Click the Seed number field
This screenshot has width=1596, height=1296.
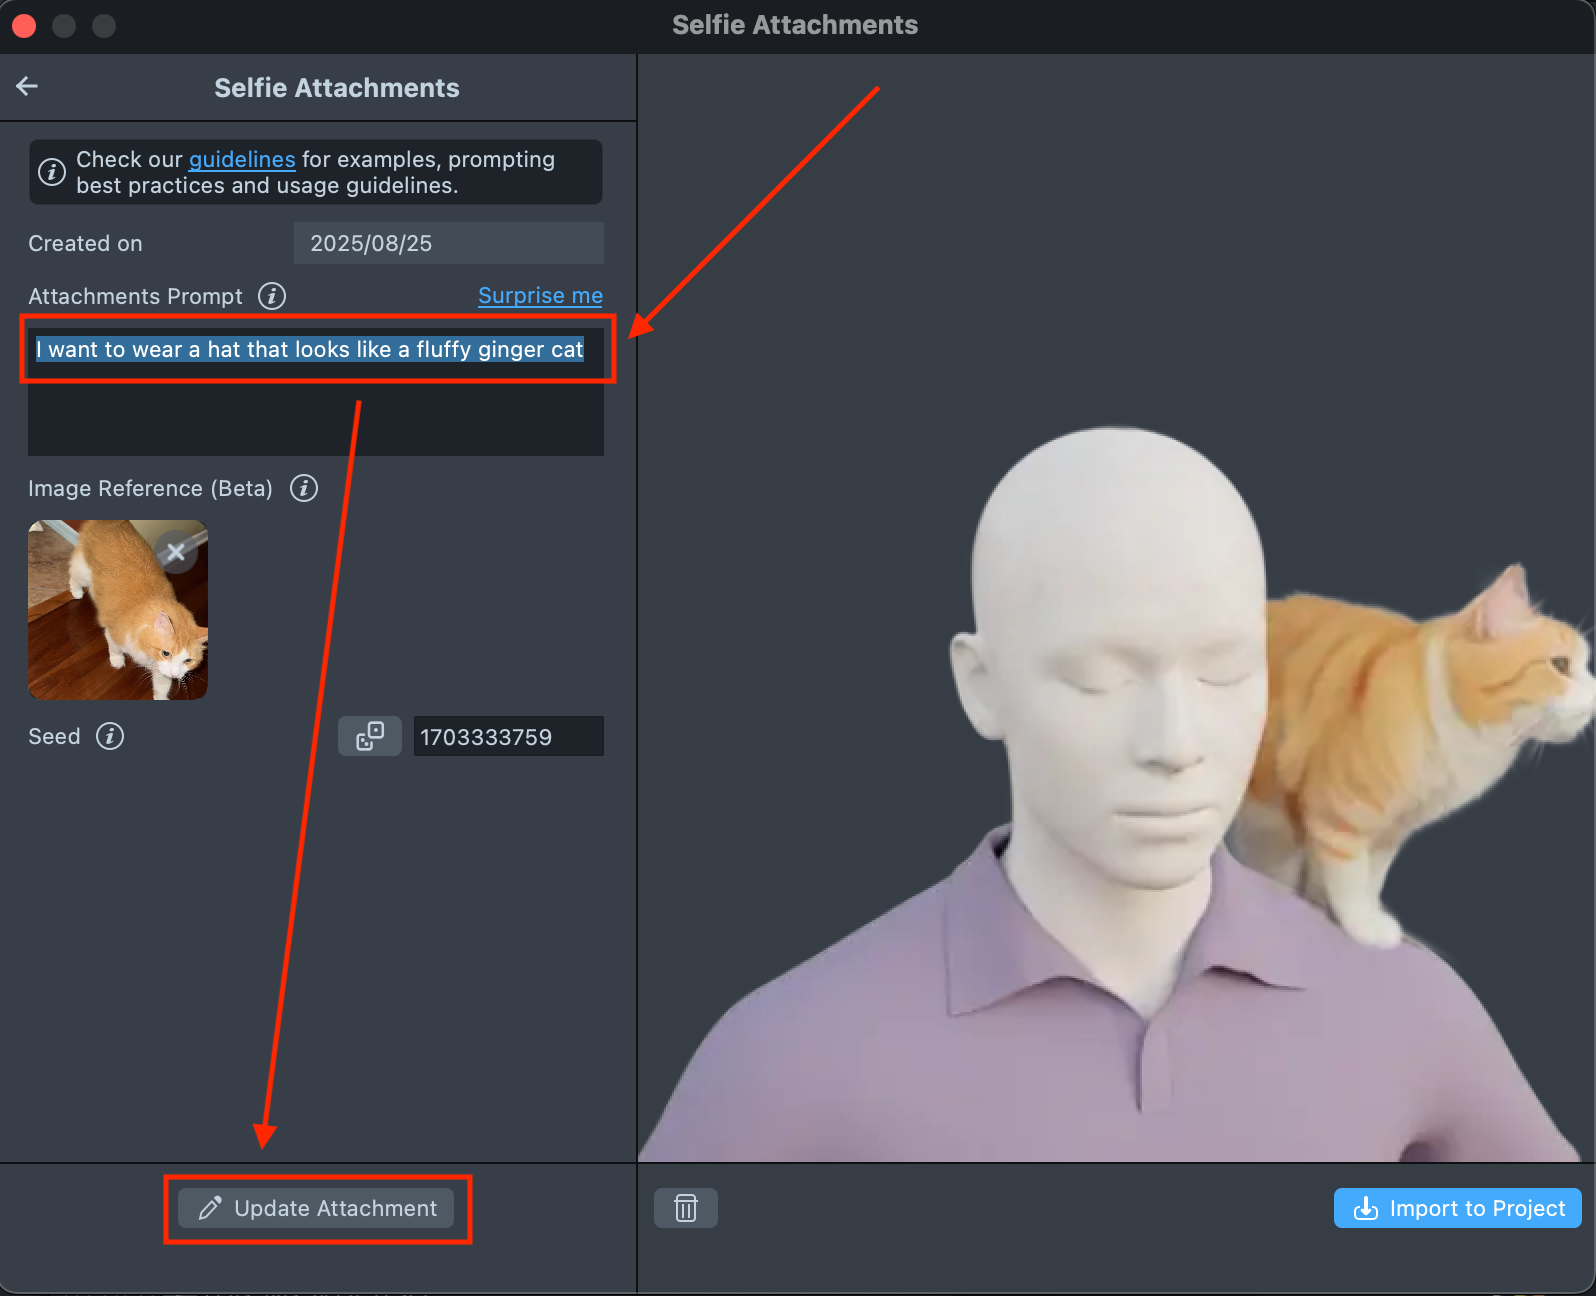tap(508, 737)
